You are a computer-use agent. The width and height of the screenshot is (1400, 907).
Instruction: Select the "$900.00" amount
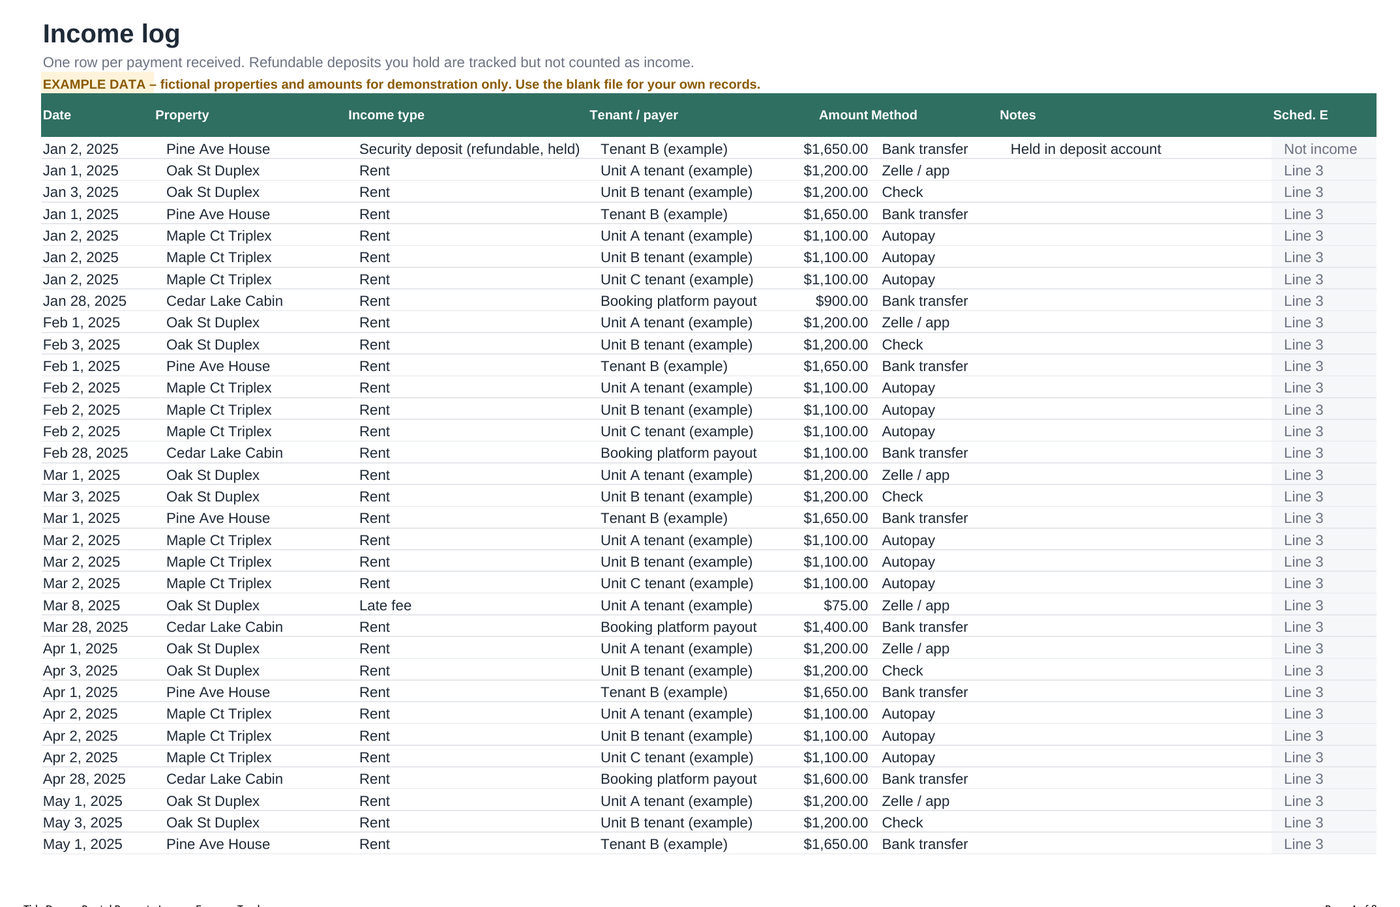click(842, 301)
